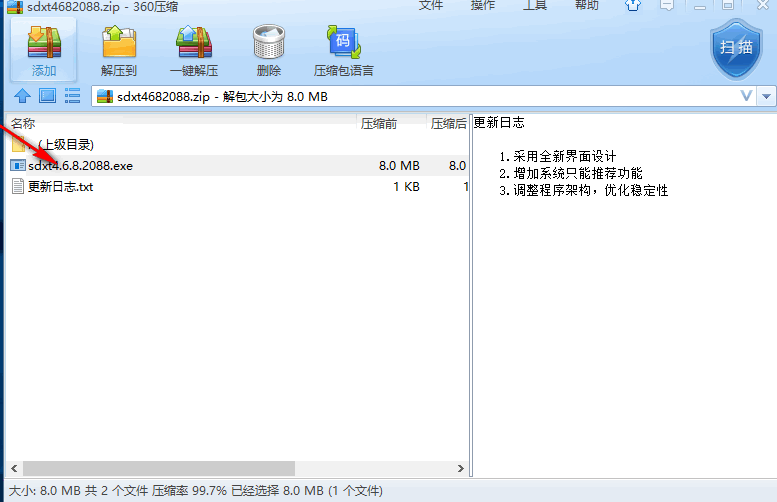Click the skin shirt icon in title bar
777x502 pixels.
point(633,5)
